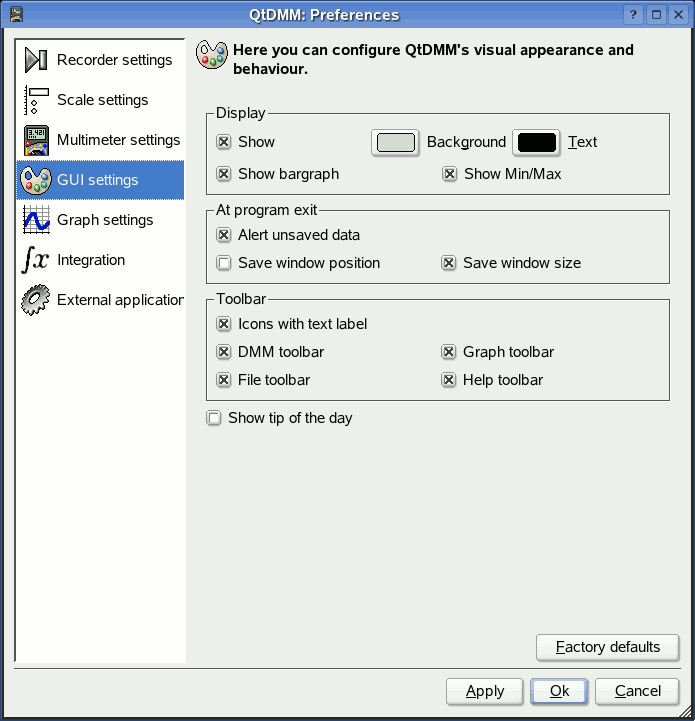
Task: Enable Show tip of the day
Action: pos(214,418)
